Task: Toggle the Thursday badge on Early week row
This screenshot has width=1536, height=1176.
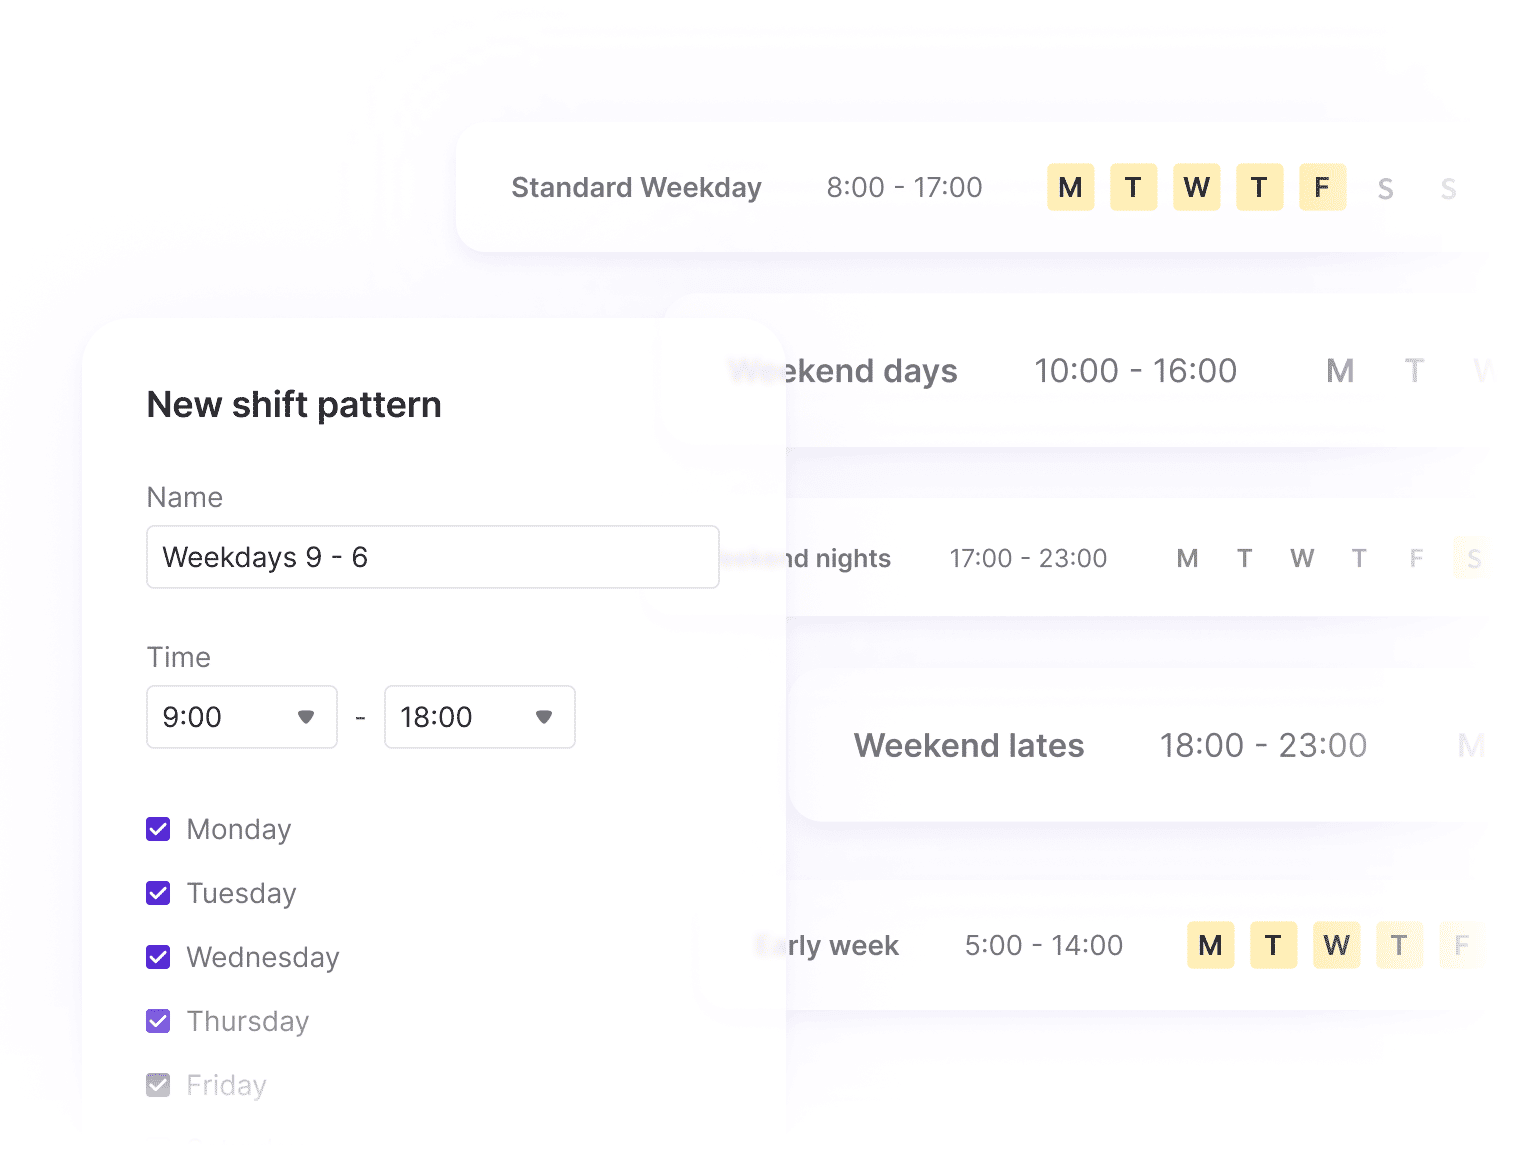Action: tap(1399, 945)
